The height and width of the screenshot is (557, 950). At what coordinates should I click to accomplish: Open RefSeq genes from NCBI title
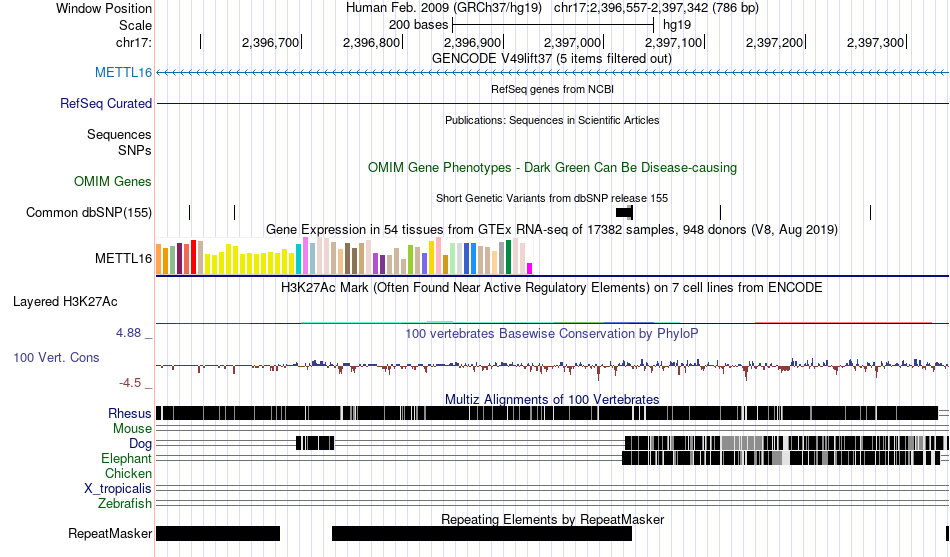[x=552, y=89]
